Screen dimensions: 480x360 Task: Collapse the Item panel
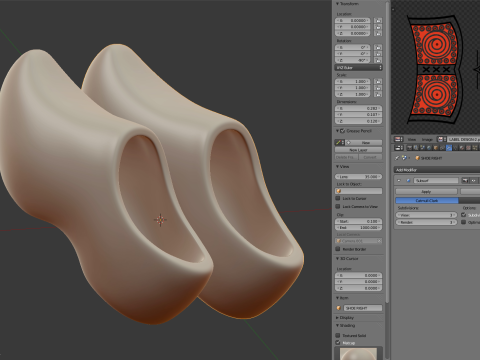point(337,298)
